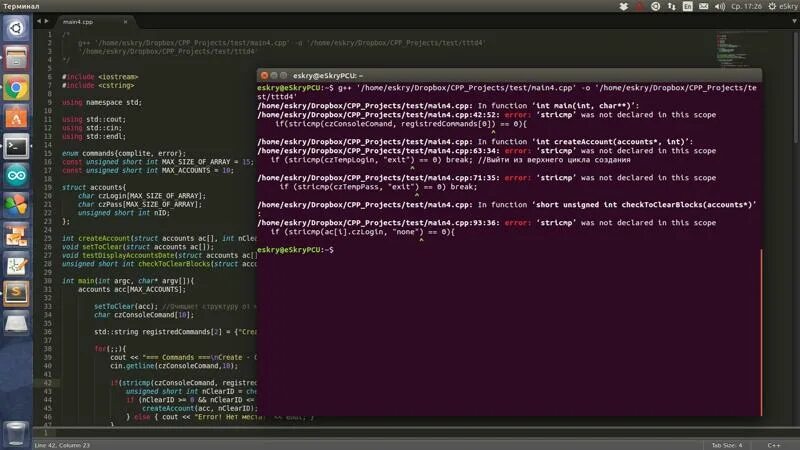Click the main4.cpp:42:52 error line in terminal
The width and height of the screenshot is (800, 450).
[486, 115]
